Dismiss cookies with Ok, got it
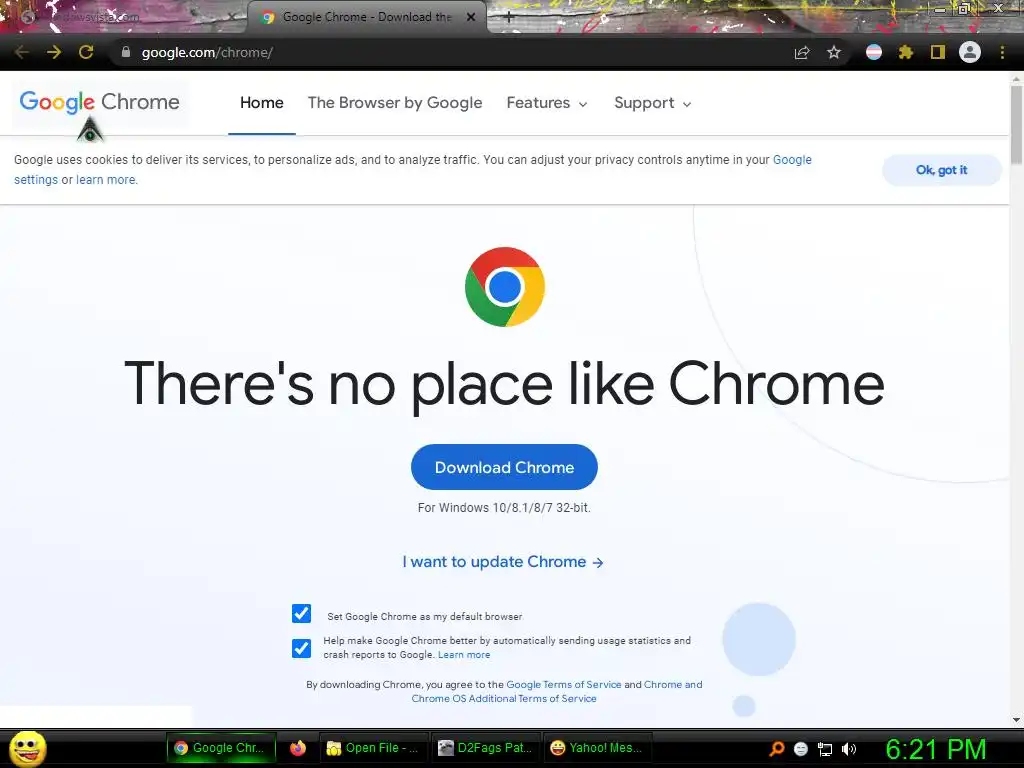Screen dimensions: 1024x768 (x=941, y=170)
